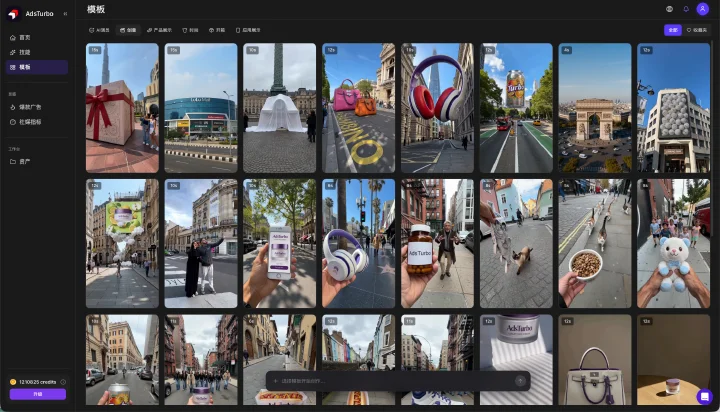
Task: Open the AdsTurbo pill bottle template
Action: (x=438, y=243)
